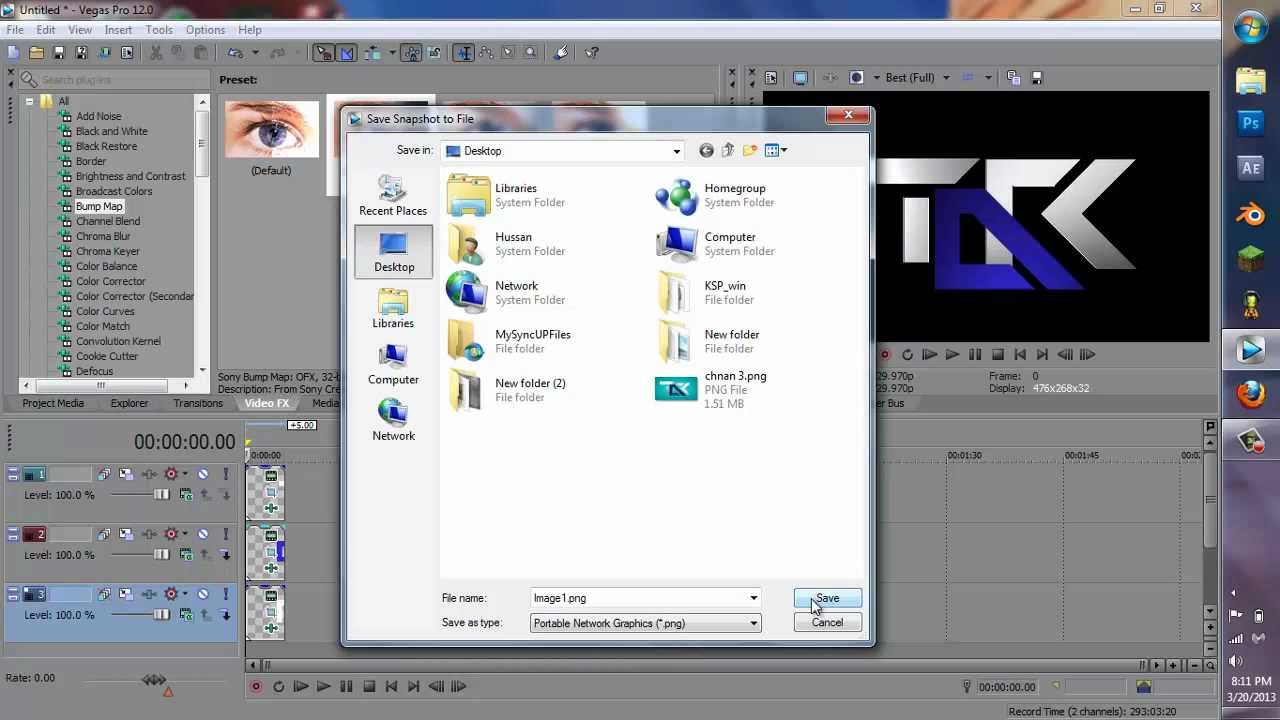Image resolution: width=1280 pixels, height=720 pixels.
Task: Open the Tools menu
Action: pyautogui.click(x=159, y=30)
